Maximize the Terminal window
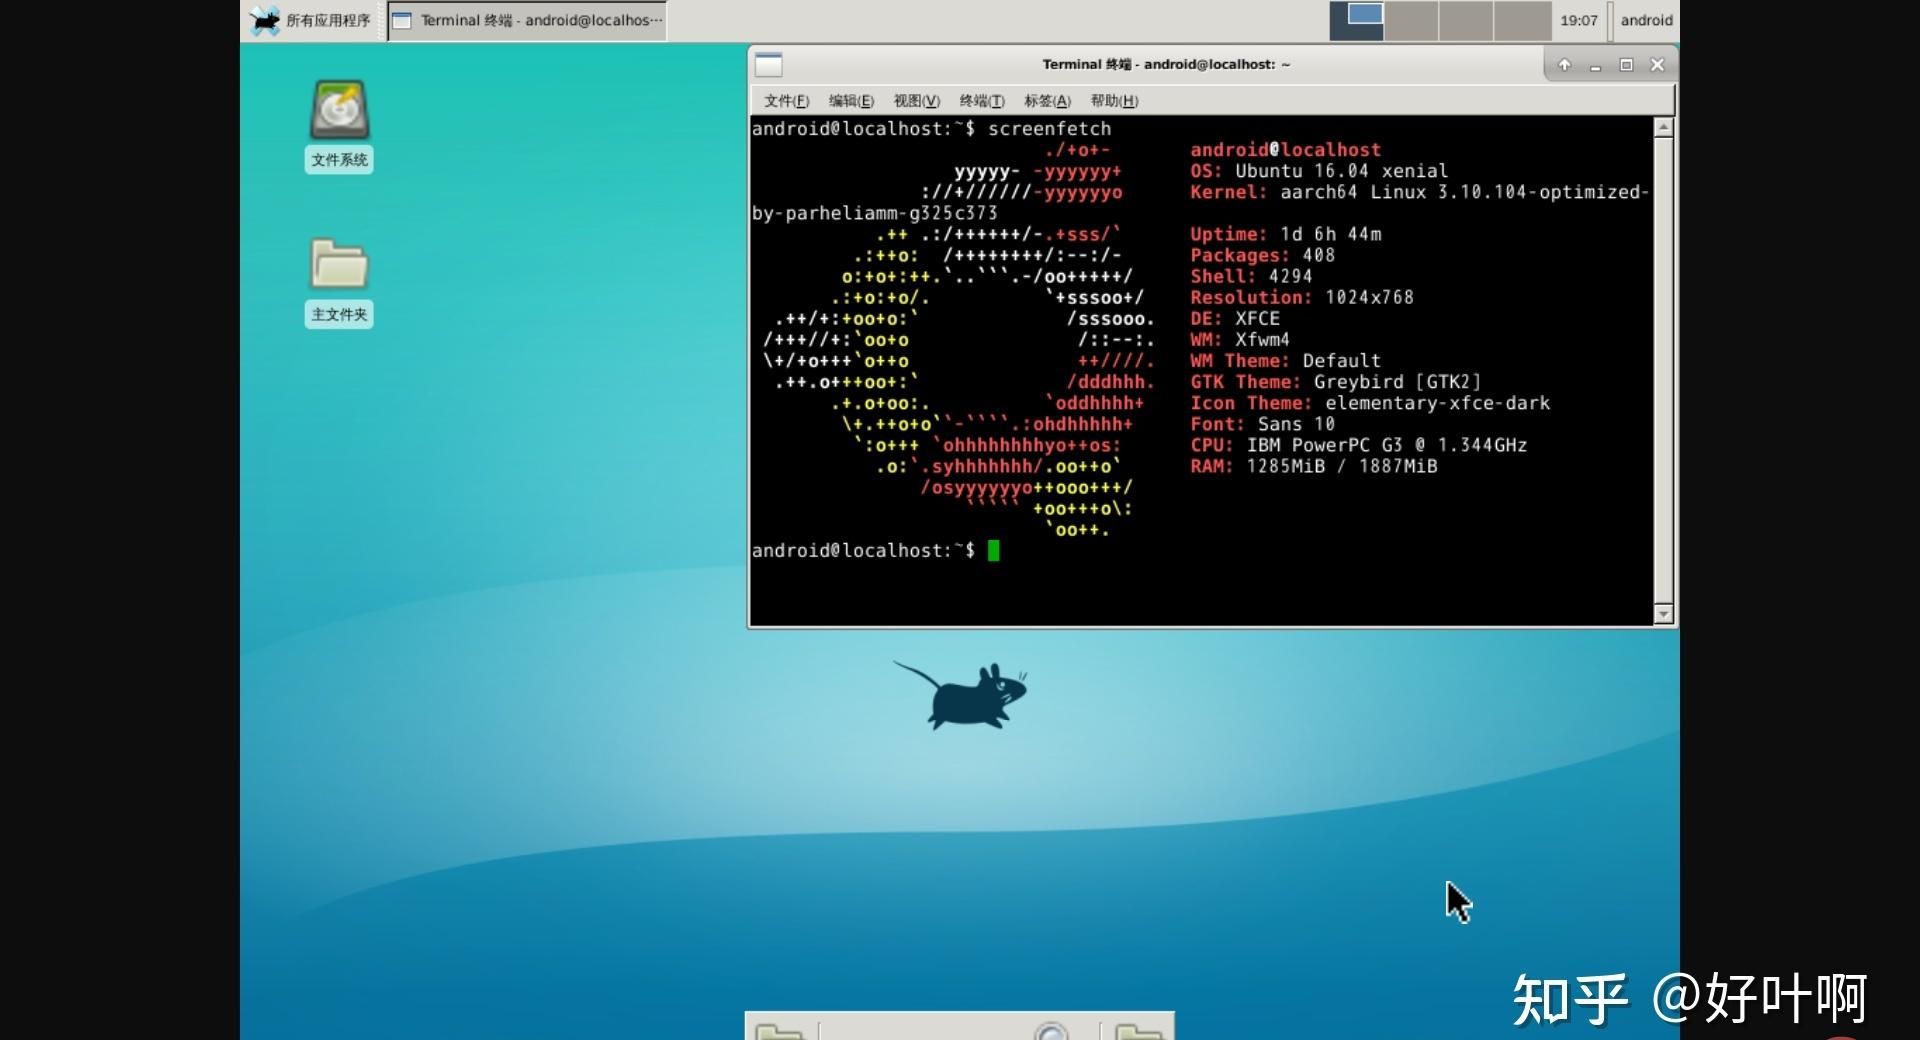 (x=1627, y=65)
